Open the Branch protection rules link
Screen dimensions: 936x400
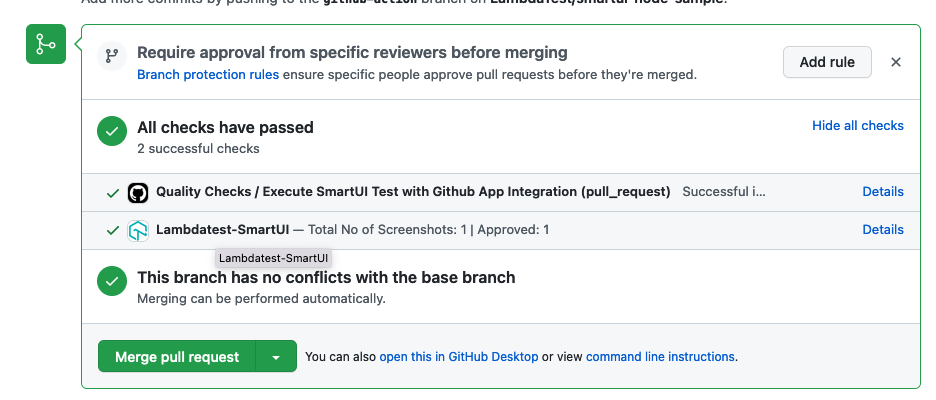click(208, 75)
